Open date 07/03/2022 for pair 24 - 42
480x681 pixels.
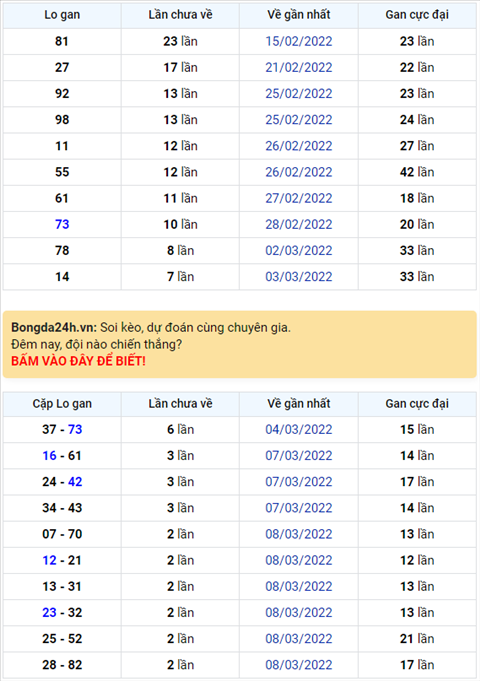point(299,482)
